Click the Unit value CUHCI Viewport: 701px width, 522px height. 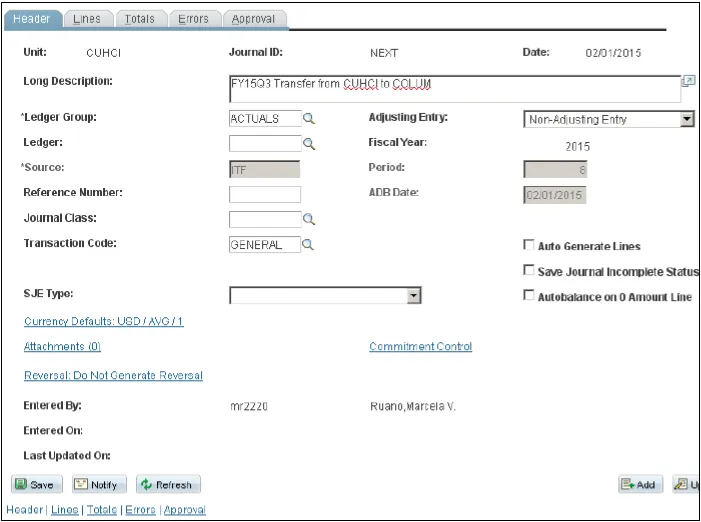tap(103, 53)
